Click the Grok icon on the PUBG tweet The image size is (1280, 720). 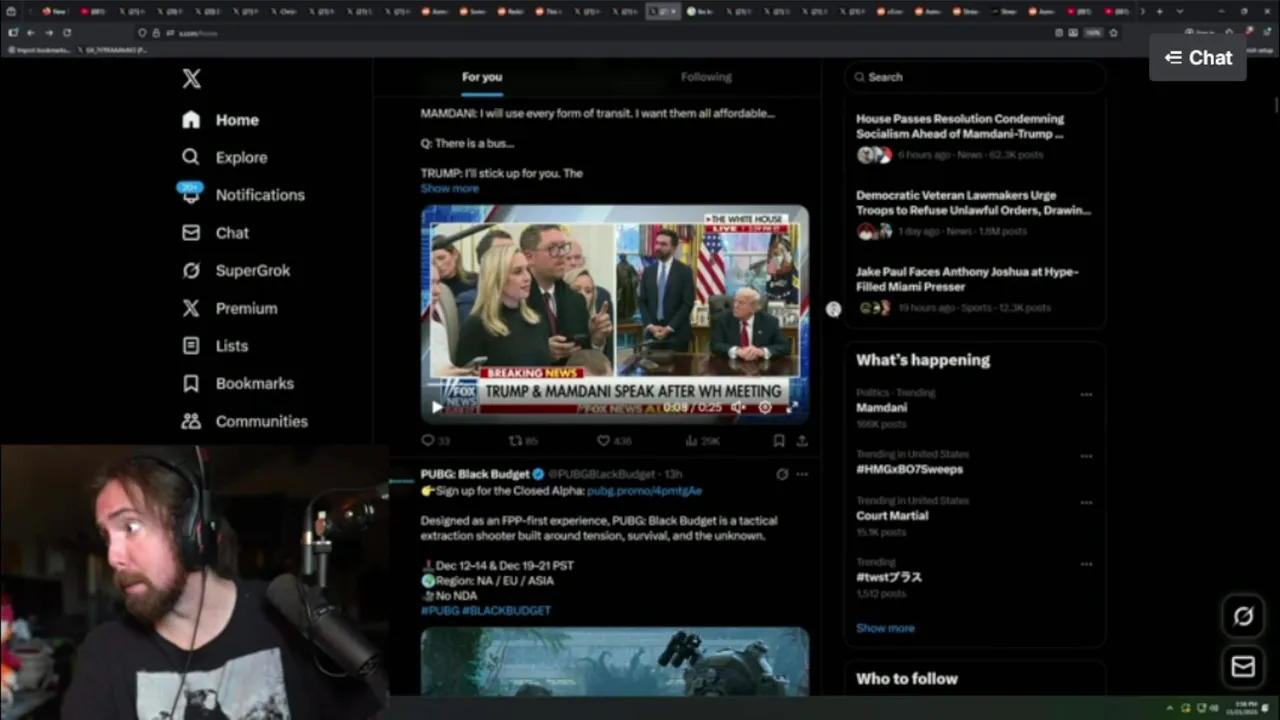click(x=782, y=474)
